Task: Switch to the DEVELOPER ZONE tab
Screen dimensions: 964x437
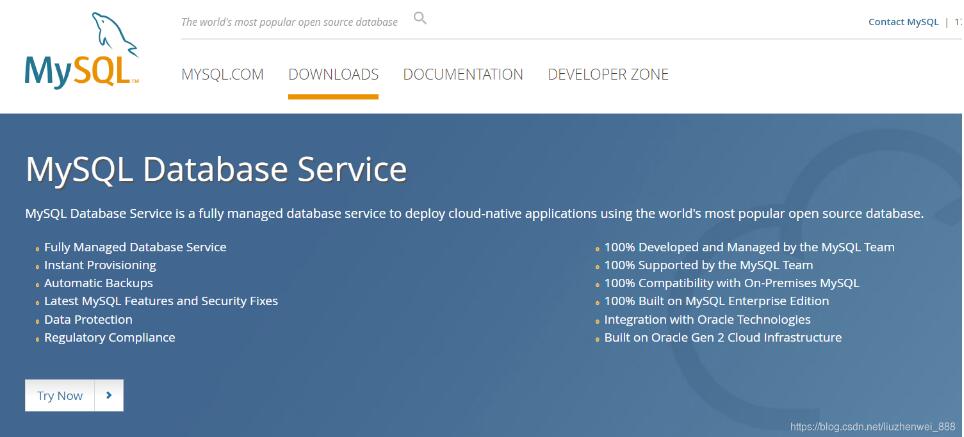Action: coord(608,74)
